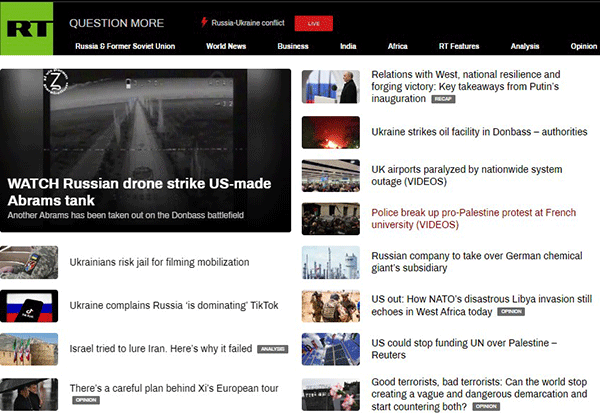Open Ukraine strikes oil facility article
600x413 pixels.
(x=479, y=132)
